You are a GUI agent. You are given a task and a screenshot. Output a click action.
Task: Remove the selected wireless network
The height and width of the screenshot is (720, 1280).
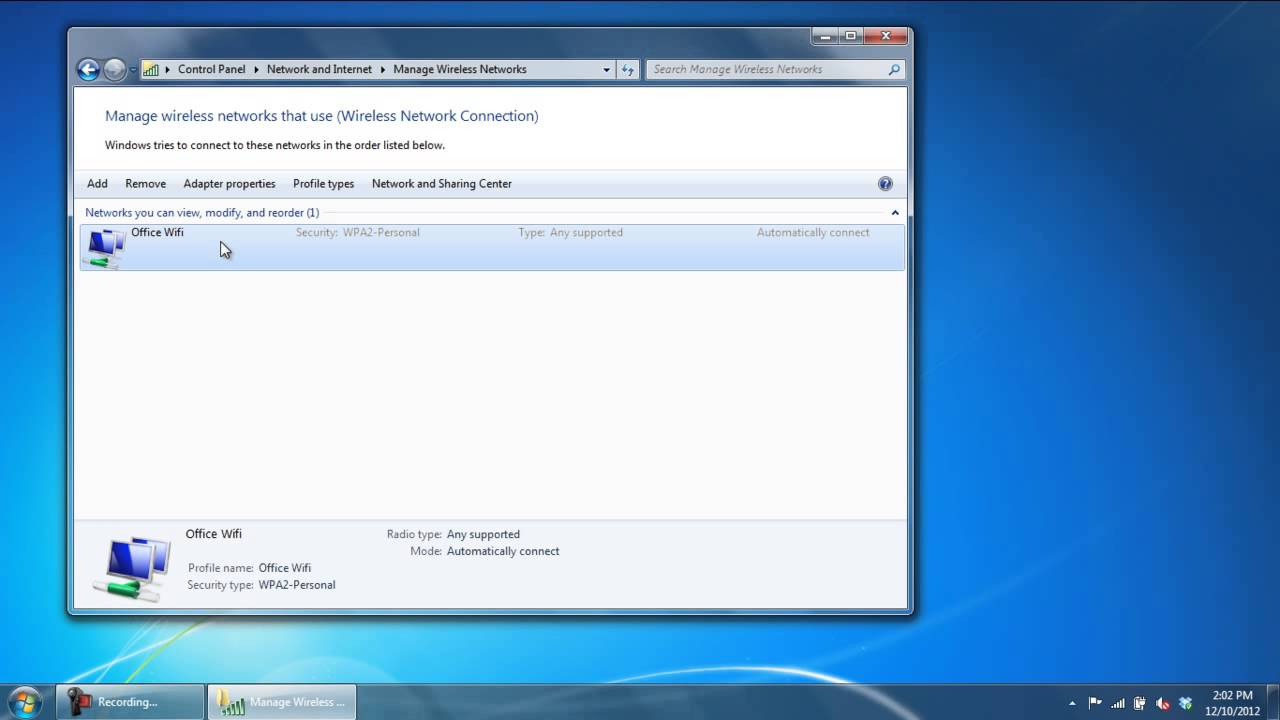click(x=145, y=184)
